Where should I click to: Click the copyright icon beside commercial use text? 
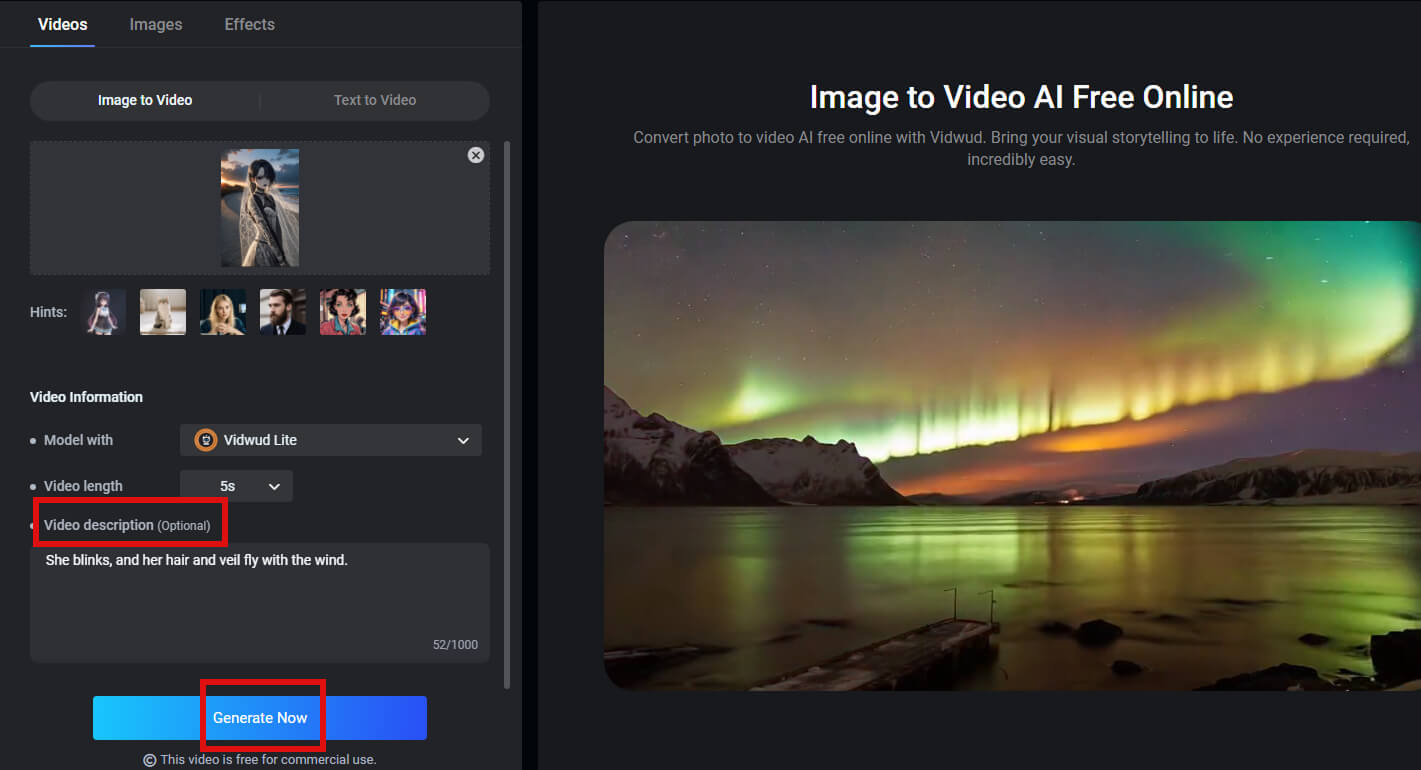(x=150, y=759)
